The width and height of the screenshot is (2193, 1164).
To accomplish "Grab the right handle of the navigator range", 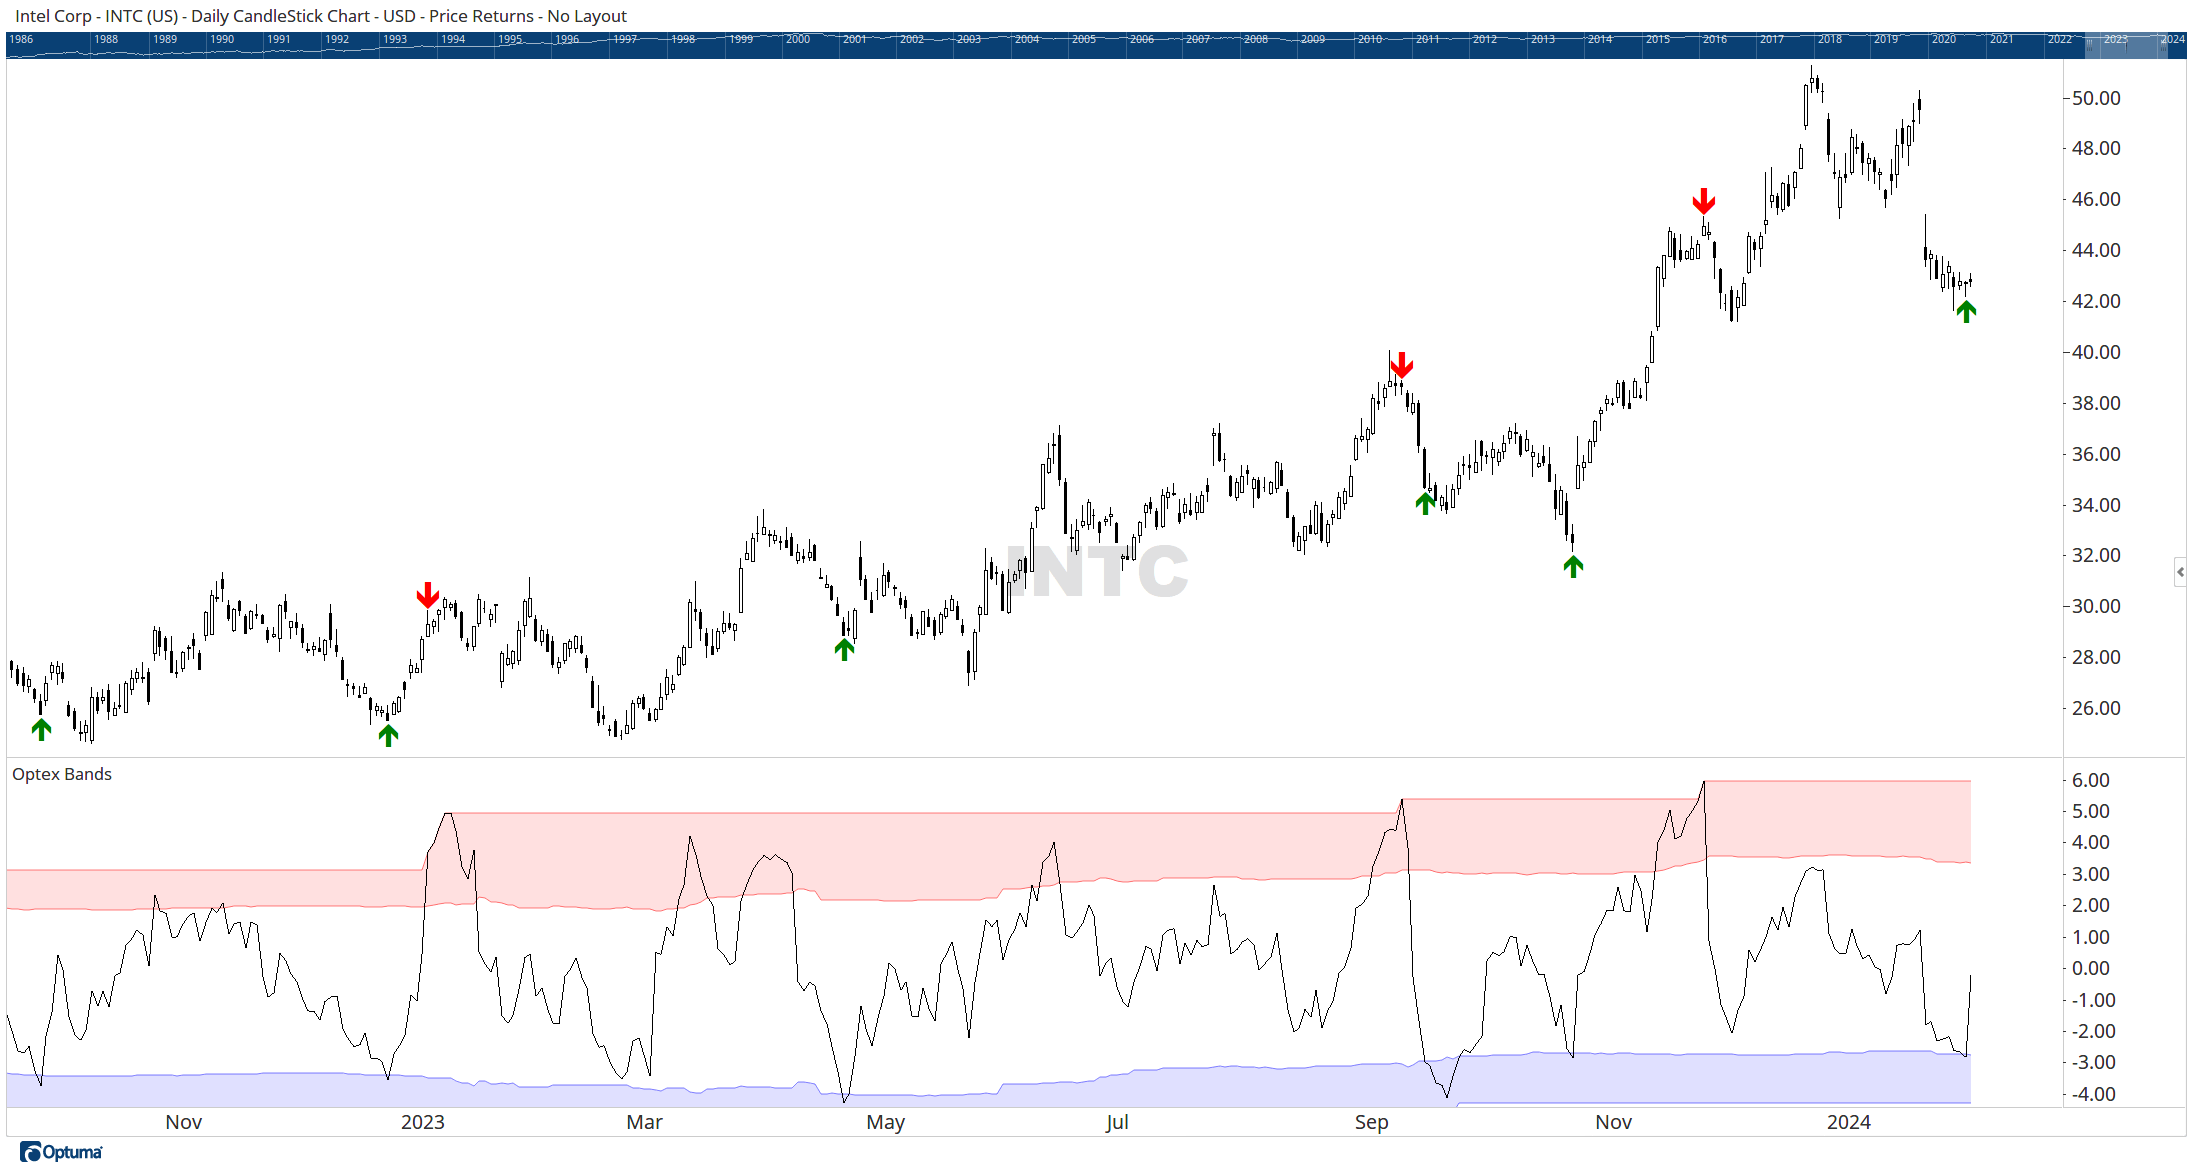I will click(2166, 45).
